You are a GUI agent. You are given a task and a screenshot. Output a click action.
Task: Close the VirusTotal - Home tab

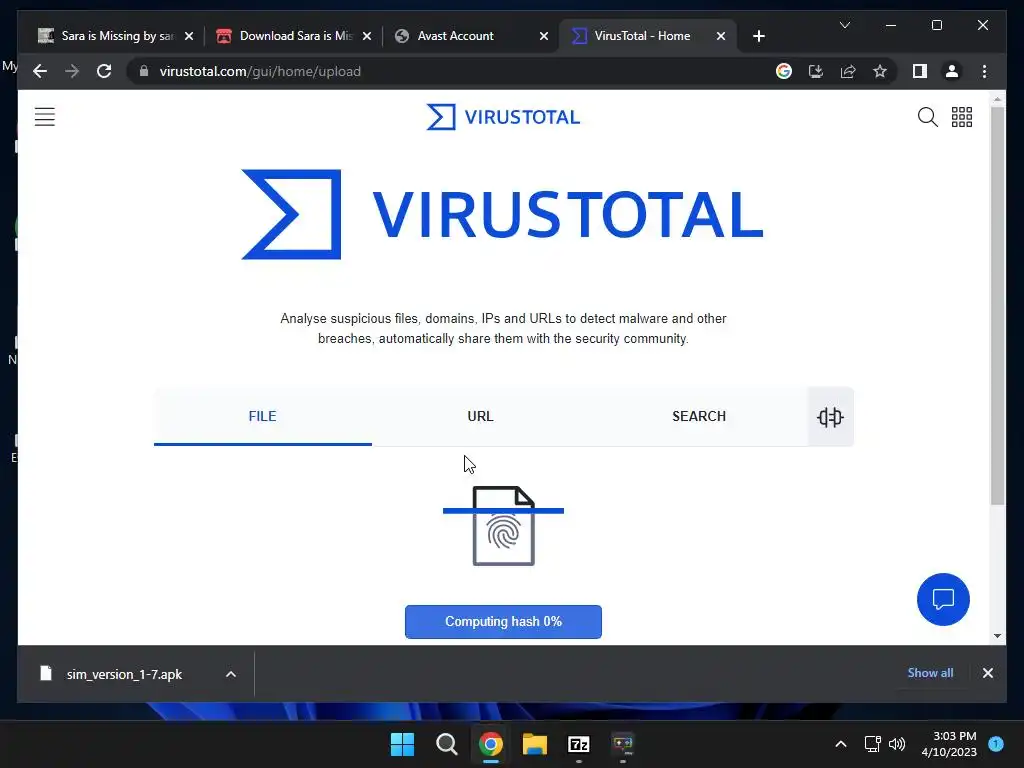pos(720,36)
